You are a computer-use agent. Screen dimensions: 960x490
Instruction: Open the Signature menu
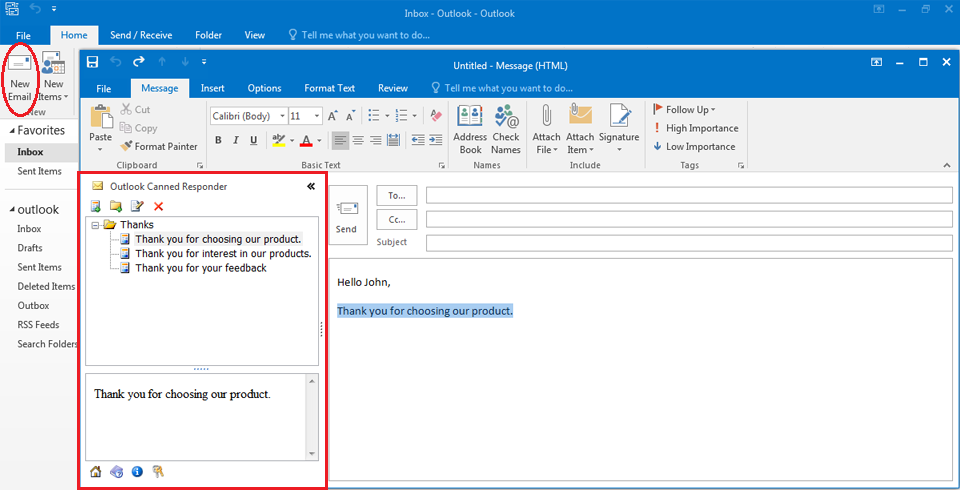click(x=619, y=129)
